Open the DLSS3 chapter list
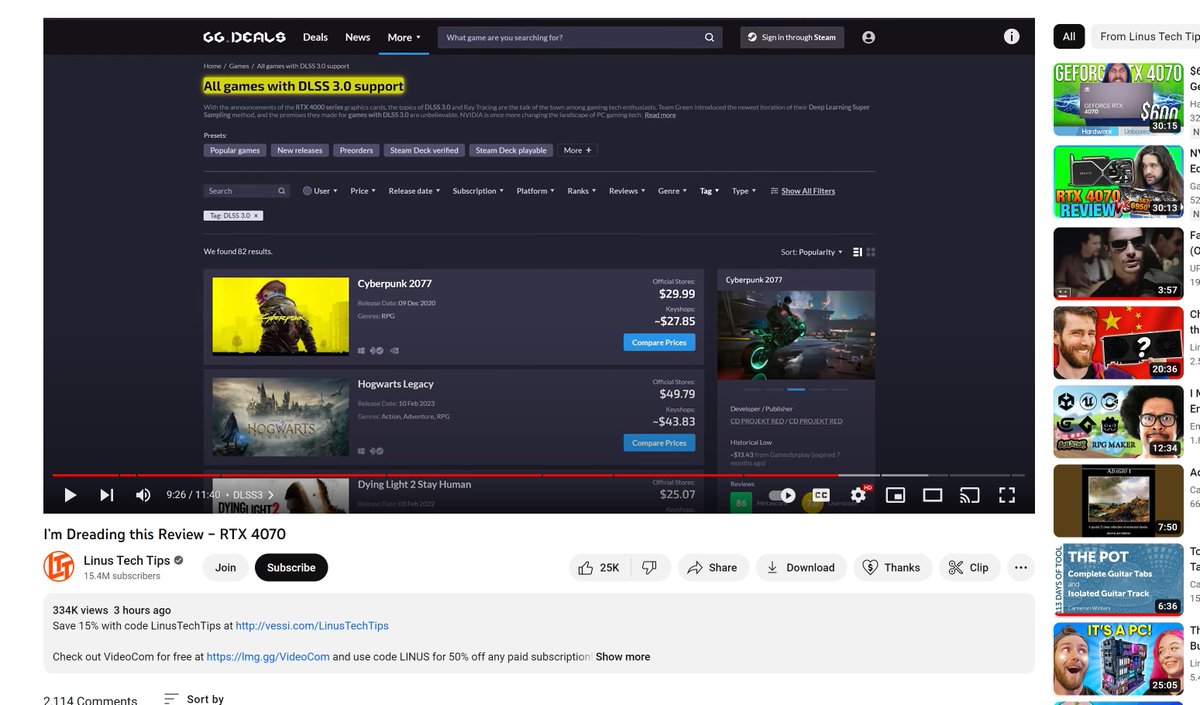Screen dimensions: 1200x705 click(x=253, y=495)
